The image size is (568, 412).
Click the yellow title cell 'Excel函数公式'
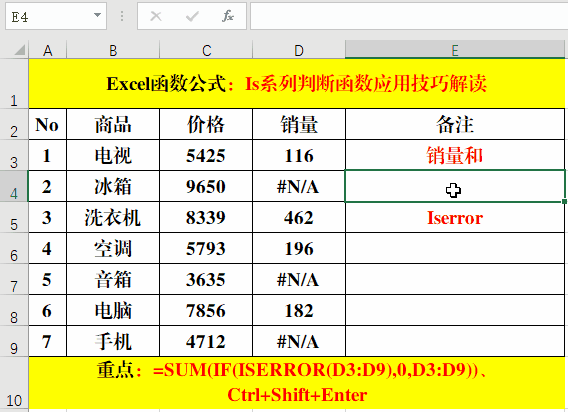coord(296,84)
